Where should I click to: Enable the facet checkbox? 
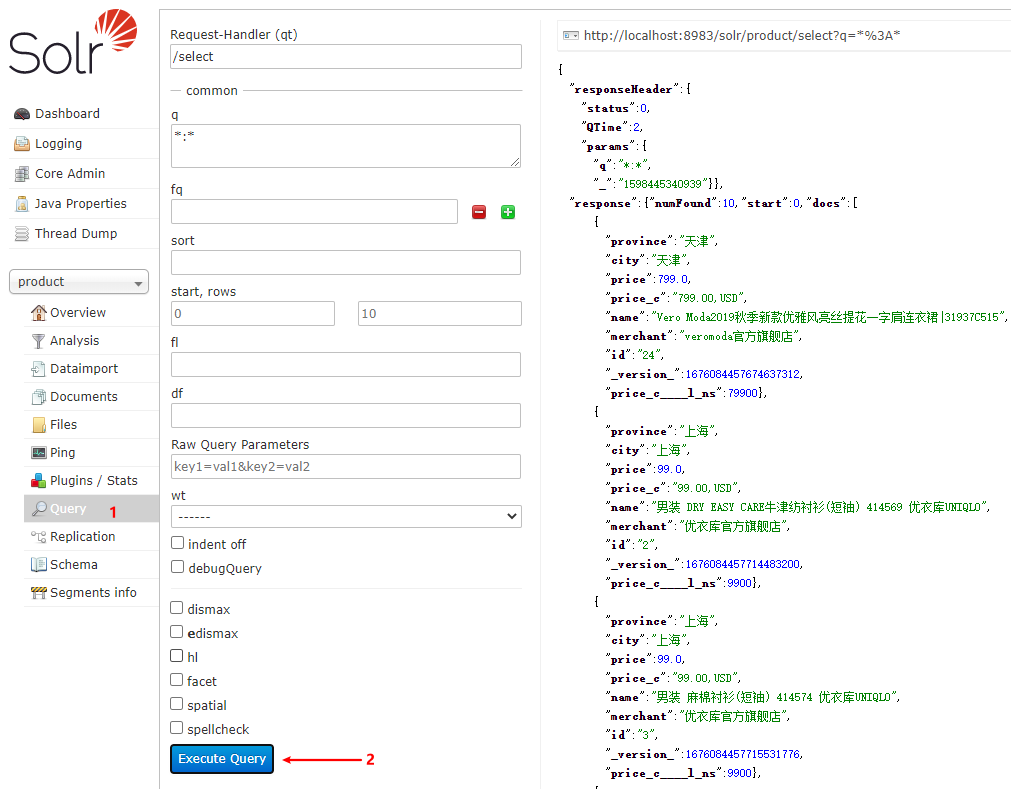click(x=177, y=680)
